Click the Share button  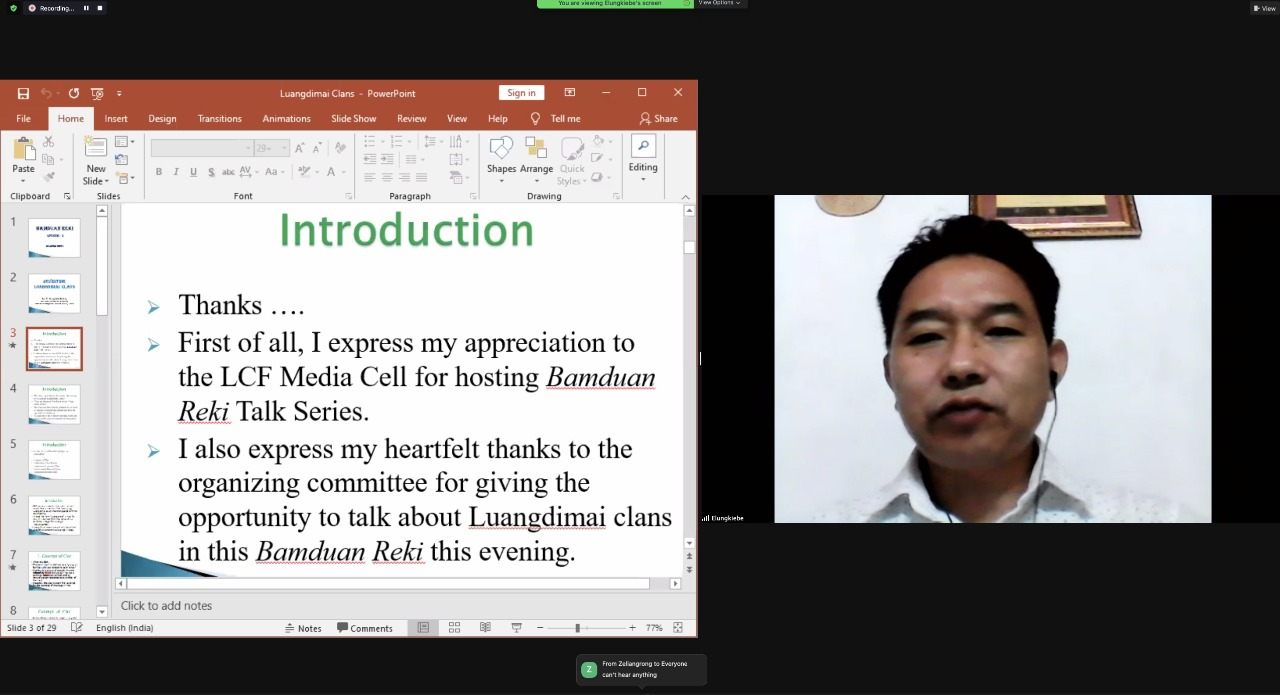coord(658,118)
